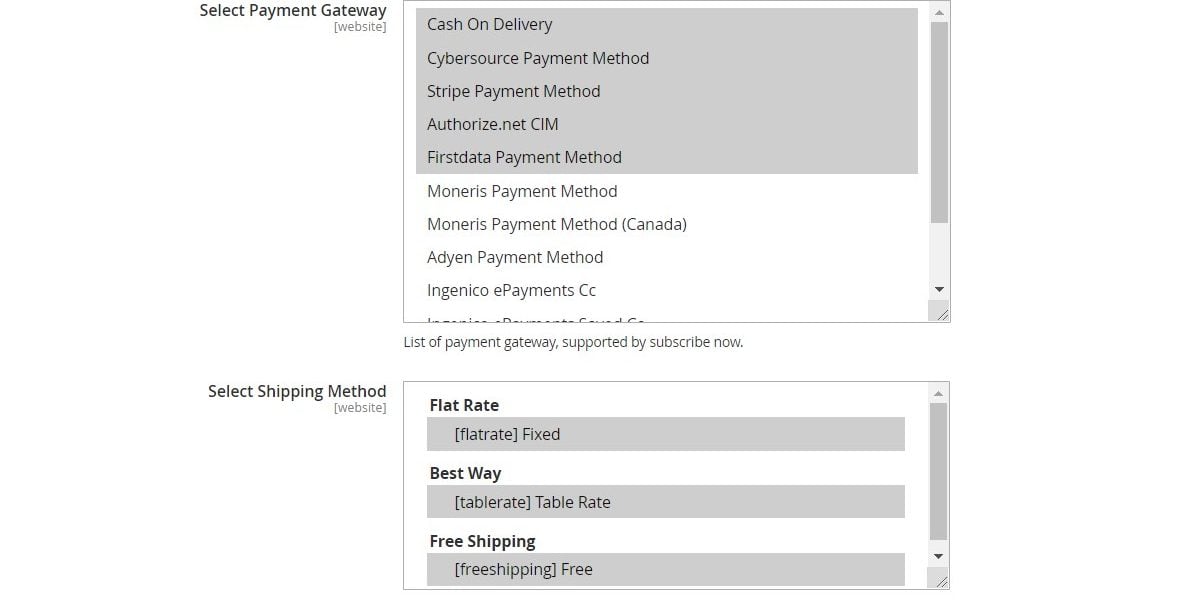The image size is (1184, 606).
Task: Click shipping method list resize handle
Action: (x=940, y=580)
